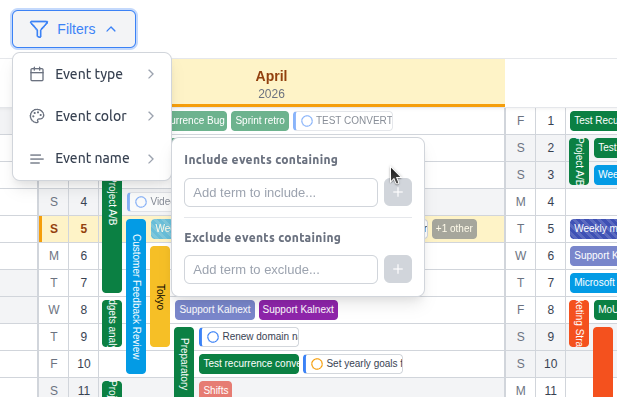Toggle the Set yearly goals task circle
Image resolution: width=617 pixels, height=397 pixels.
[317, 364]
